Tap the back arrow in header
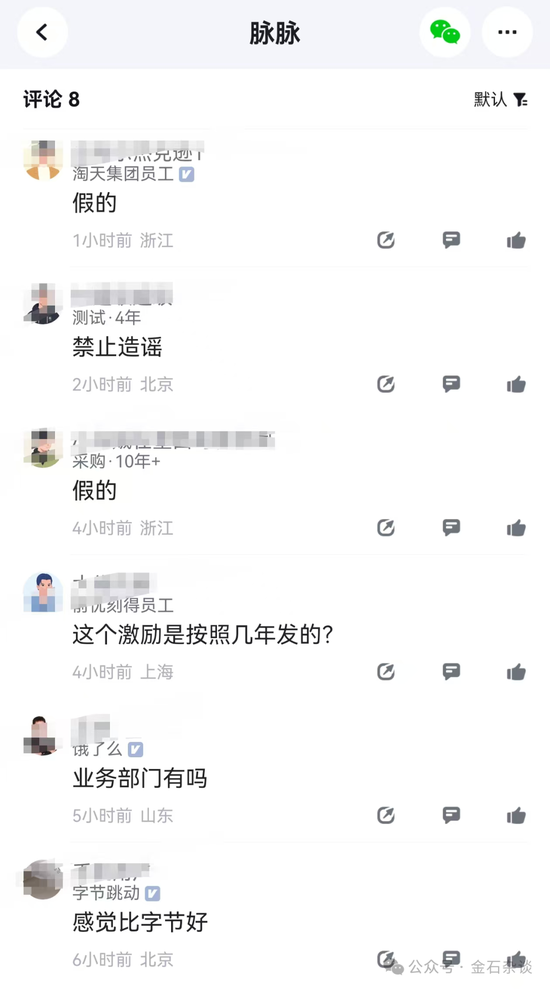The height and width of the screenshot is (989, 550). pyautogui.click(x=42, y=32)
